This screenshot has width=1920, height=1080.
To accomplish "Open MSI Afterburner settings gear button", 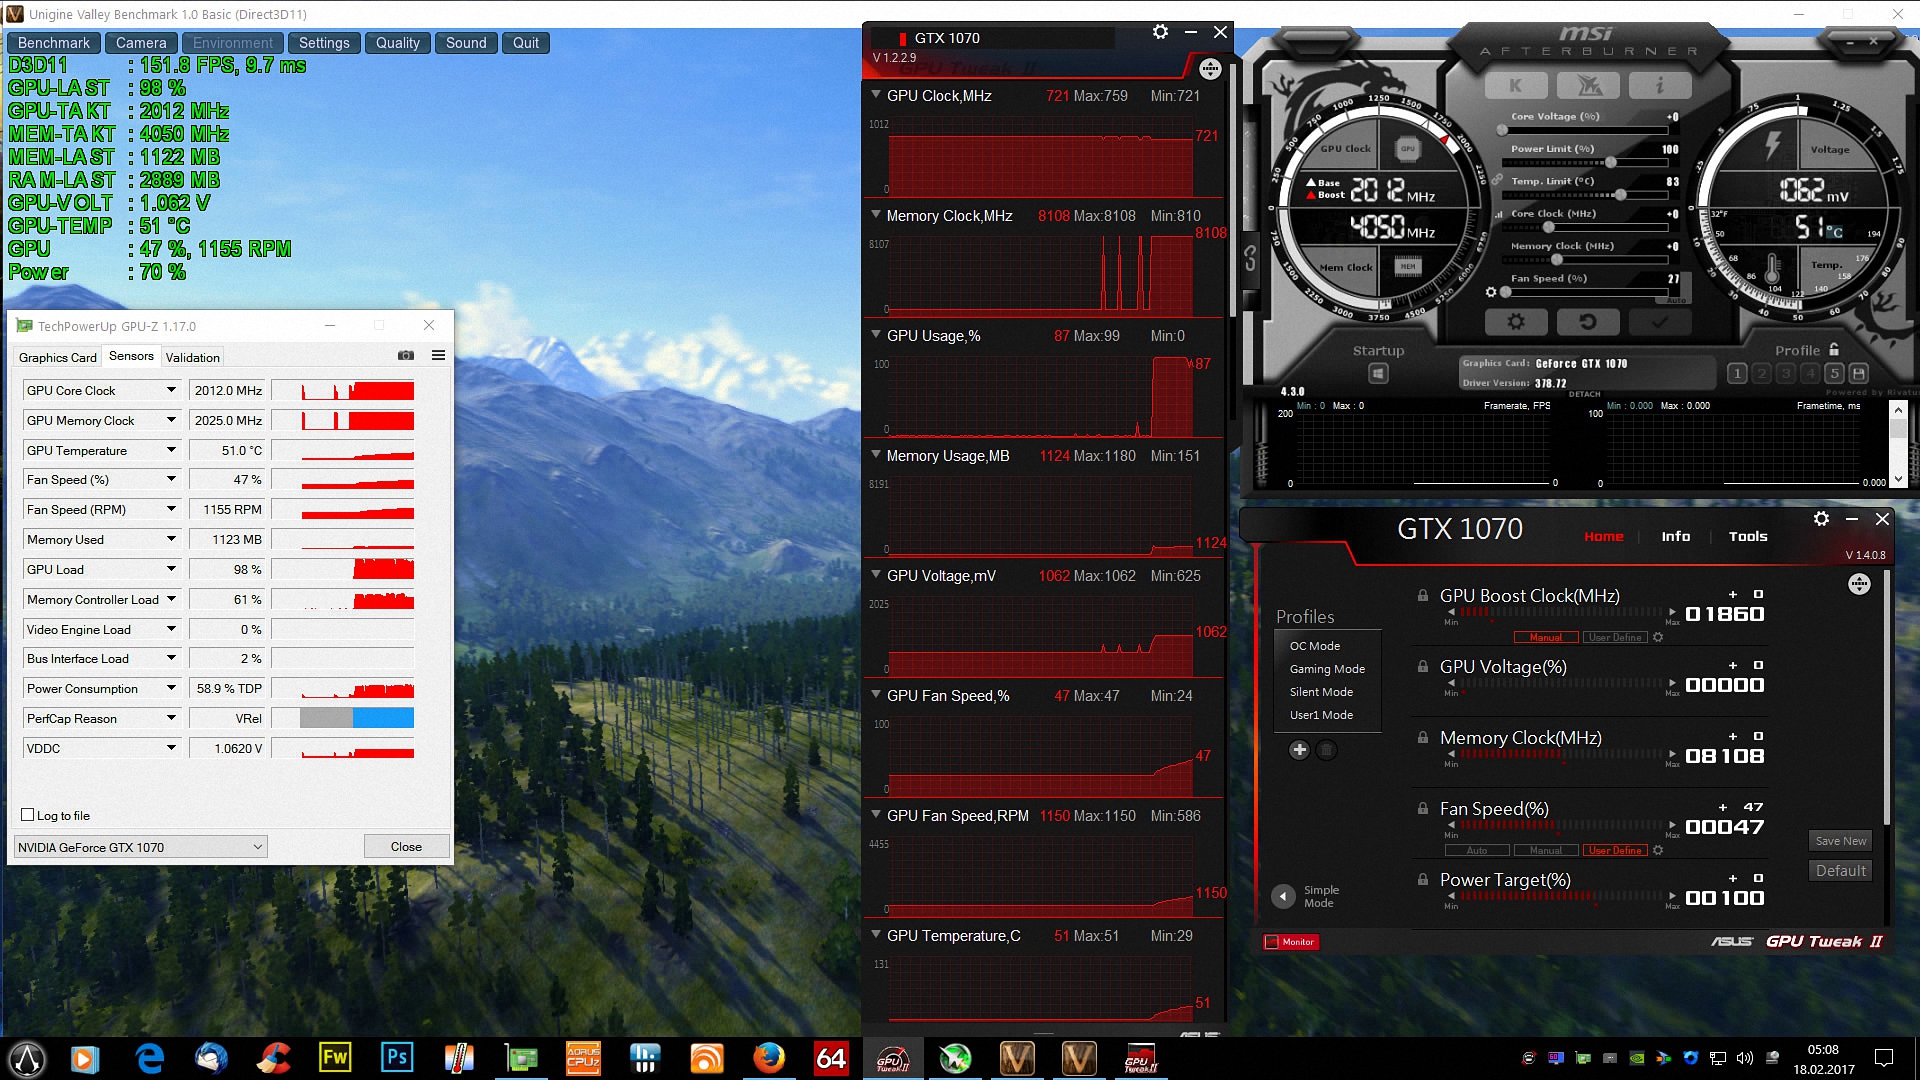I will 1516,322.
